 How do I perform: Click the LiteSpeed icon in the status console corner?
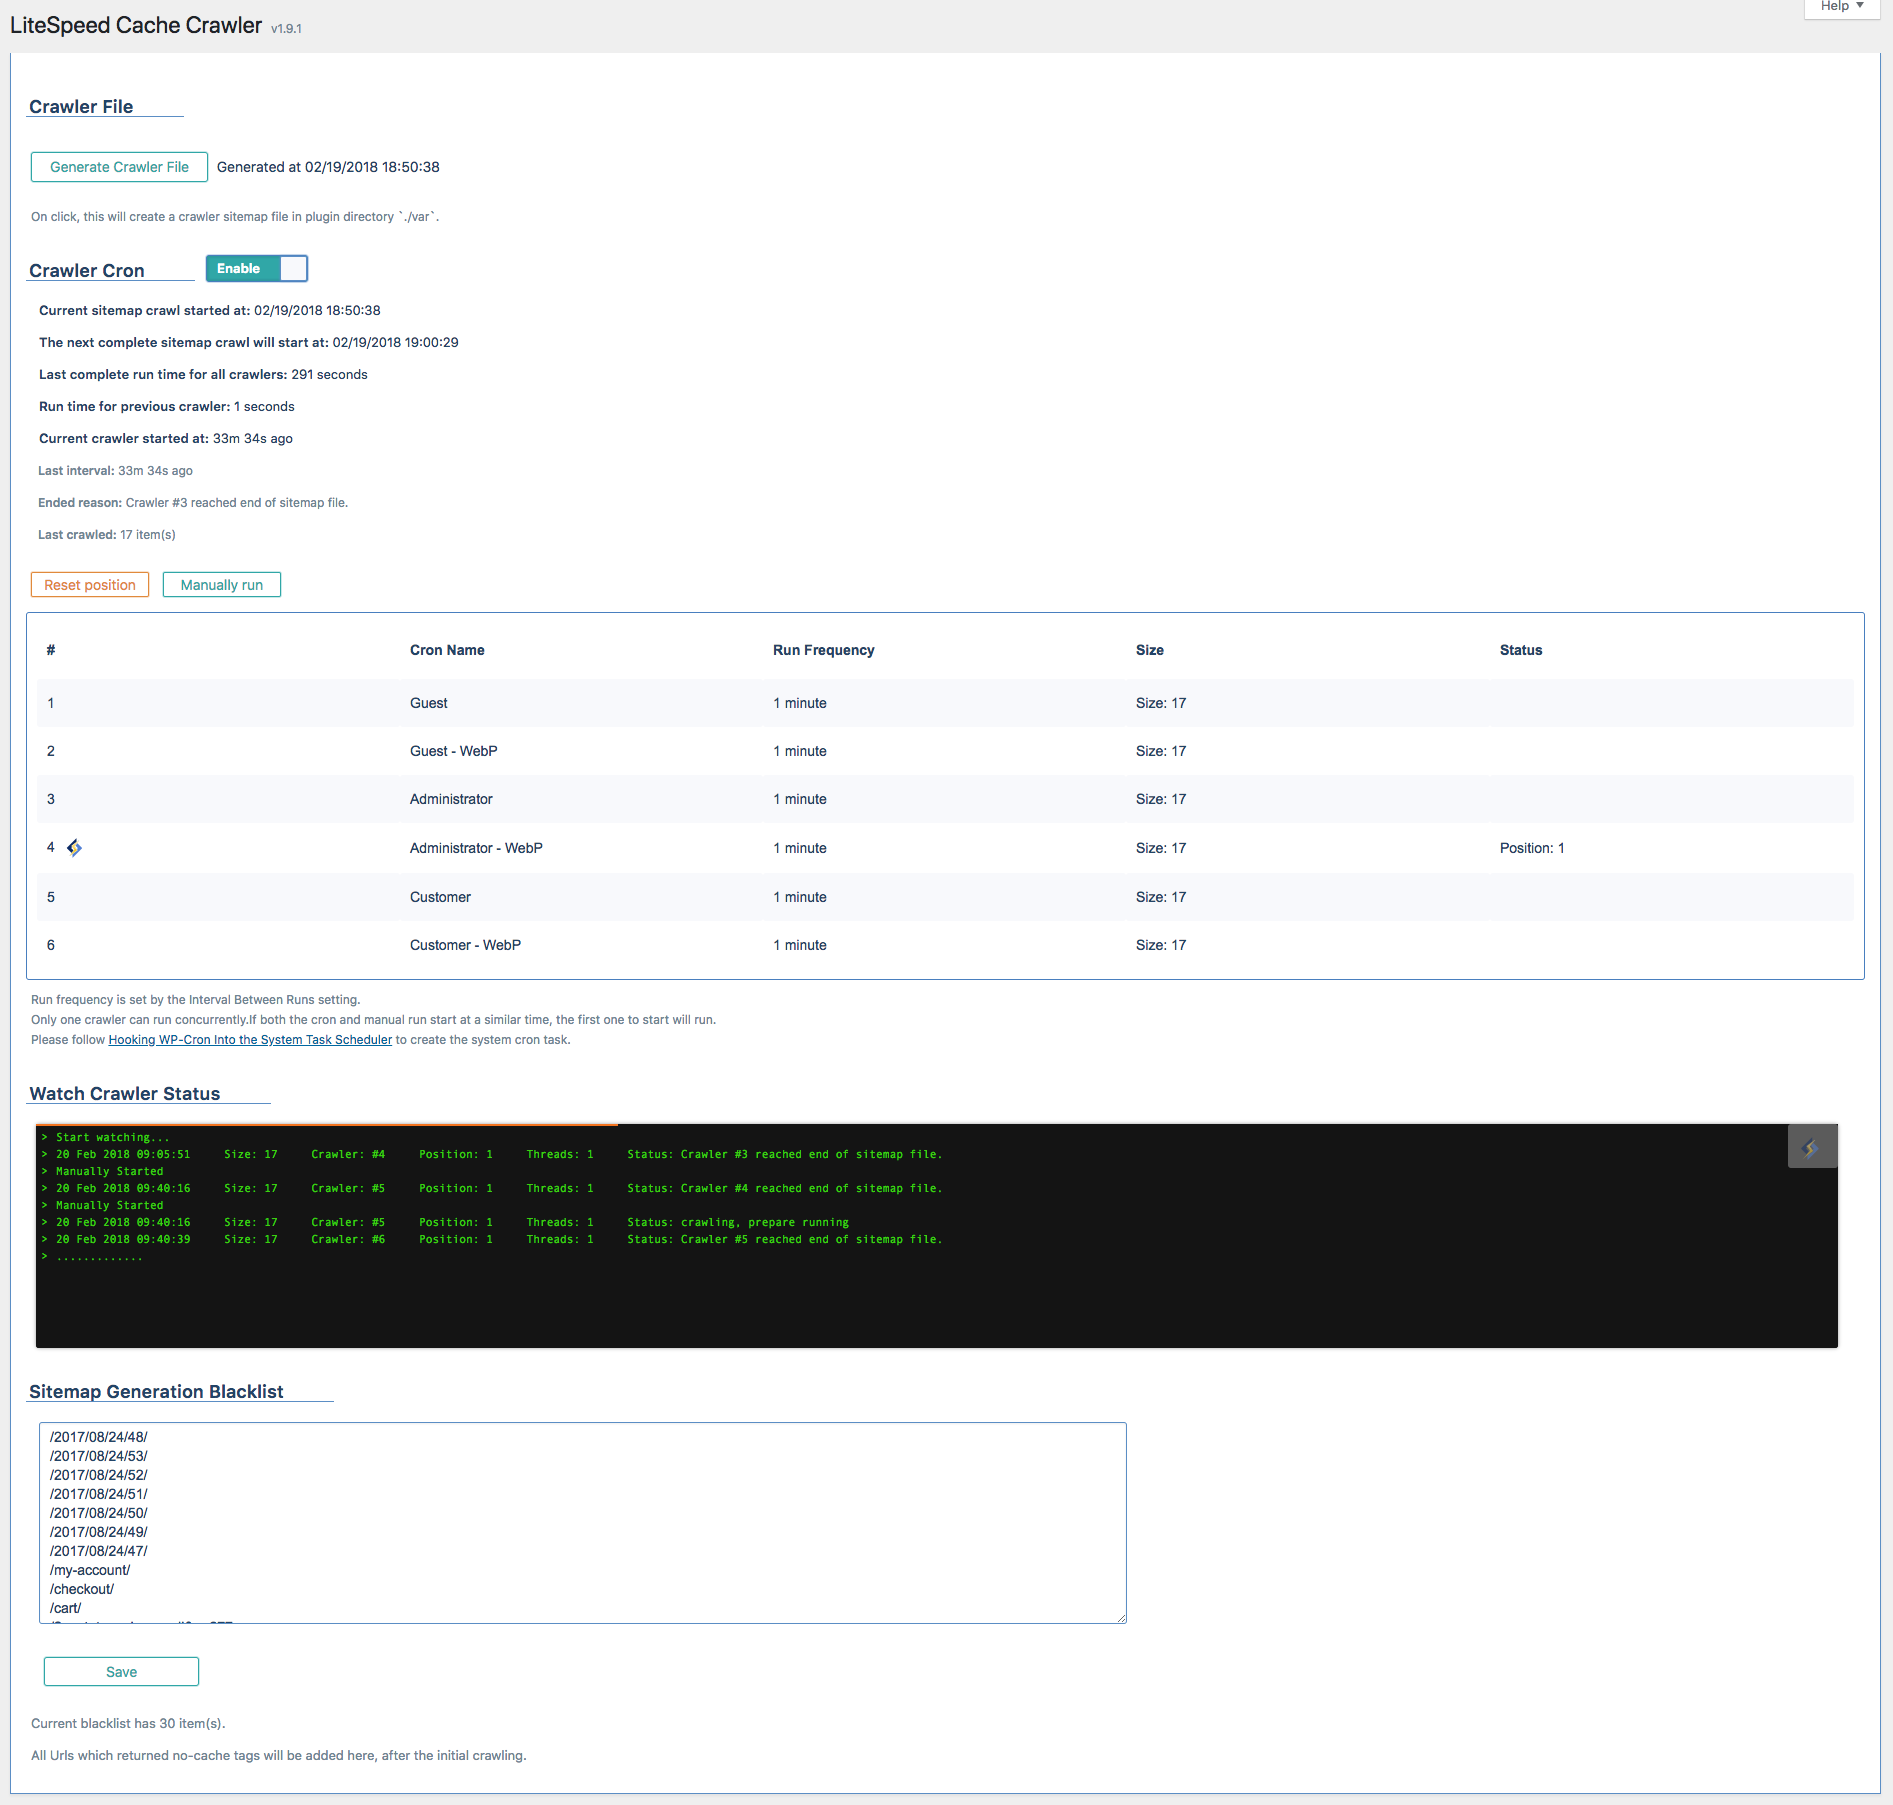(x=1811, y=1147)
